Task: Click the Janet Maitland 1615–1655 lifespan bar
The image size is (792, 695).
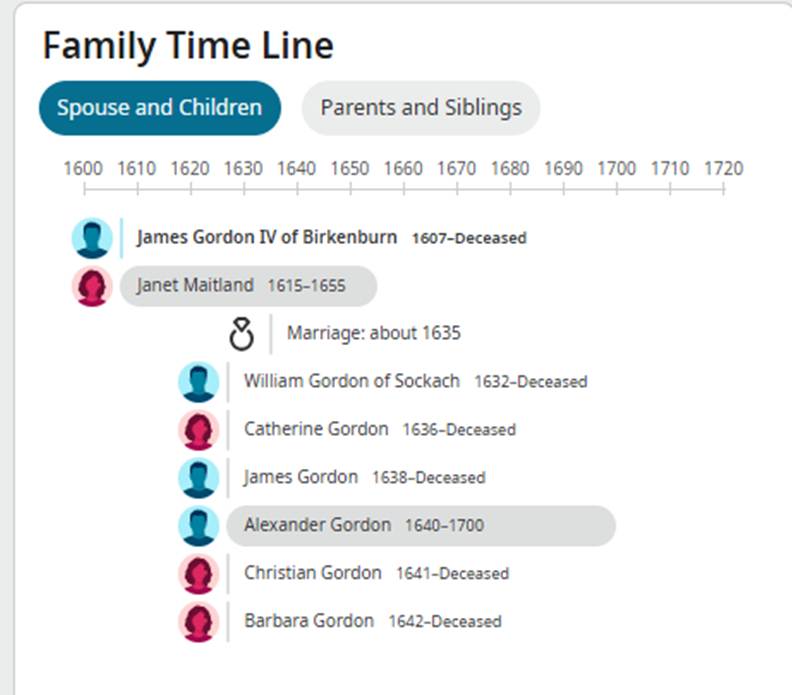Action: (248, 286)
